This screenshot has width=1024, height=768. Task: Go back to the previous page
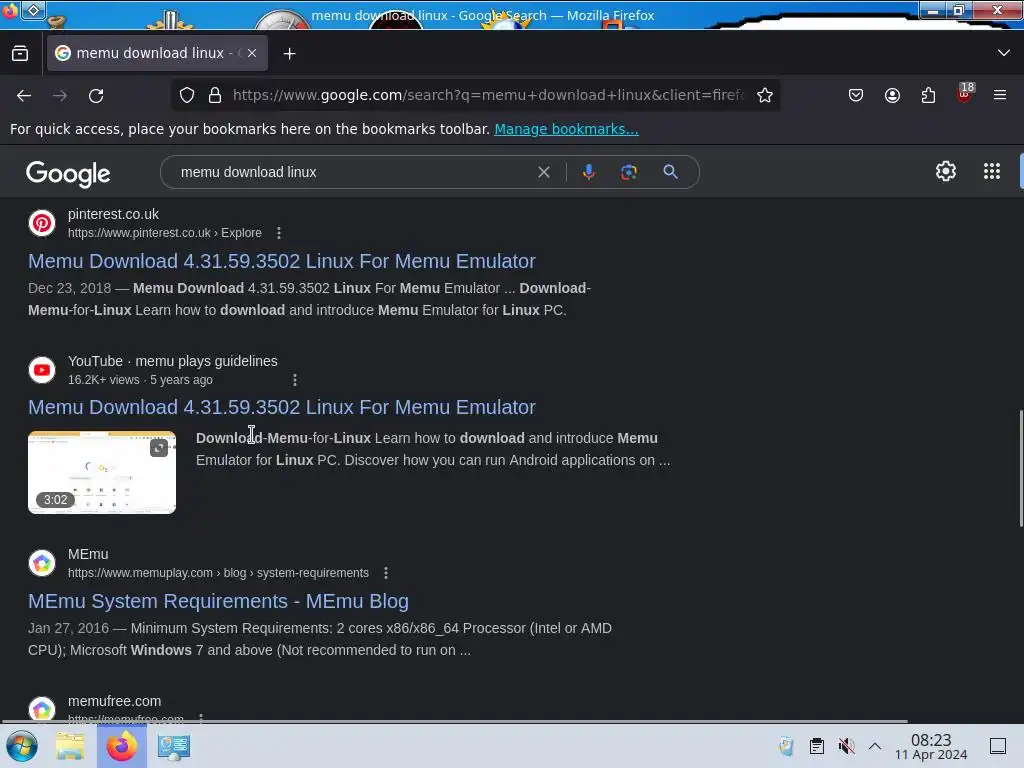(24, 95)
